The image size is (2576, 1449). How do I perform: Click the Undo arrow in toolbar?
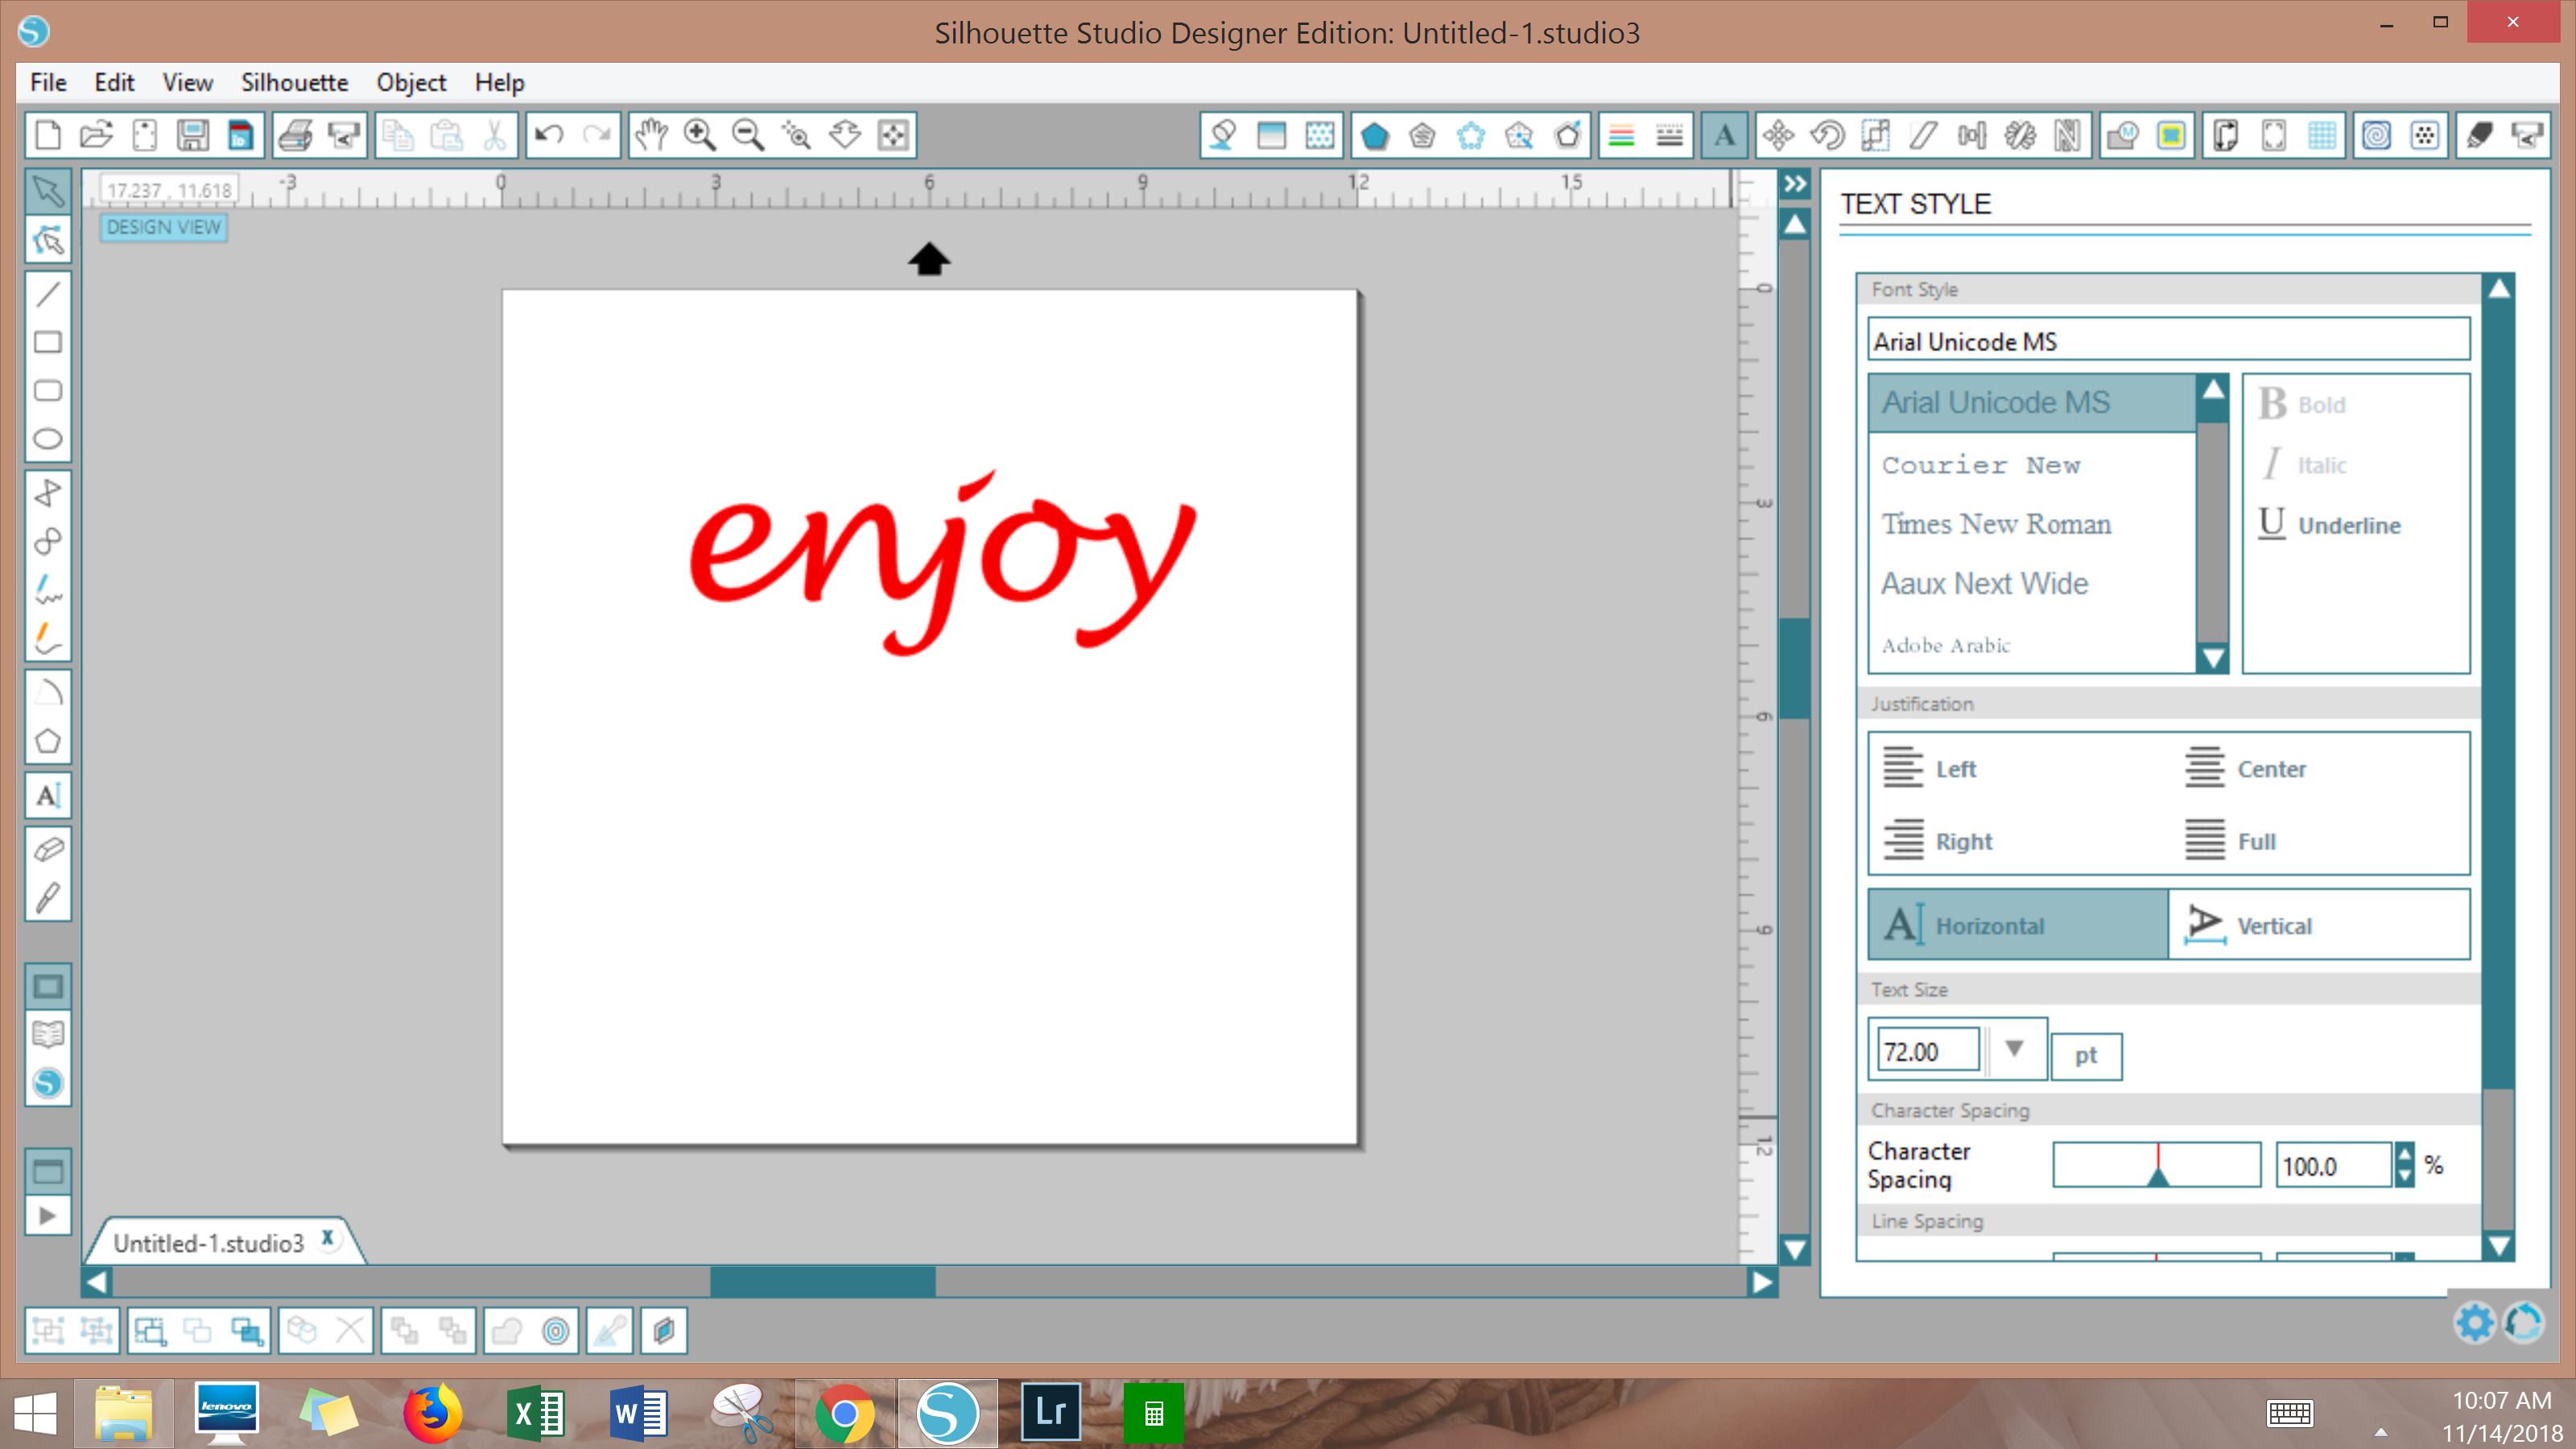point(549,135)
